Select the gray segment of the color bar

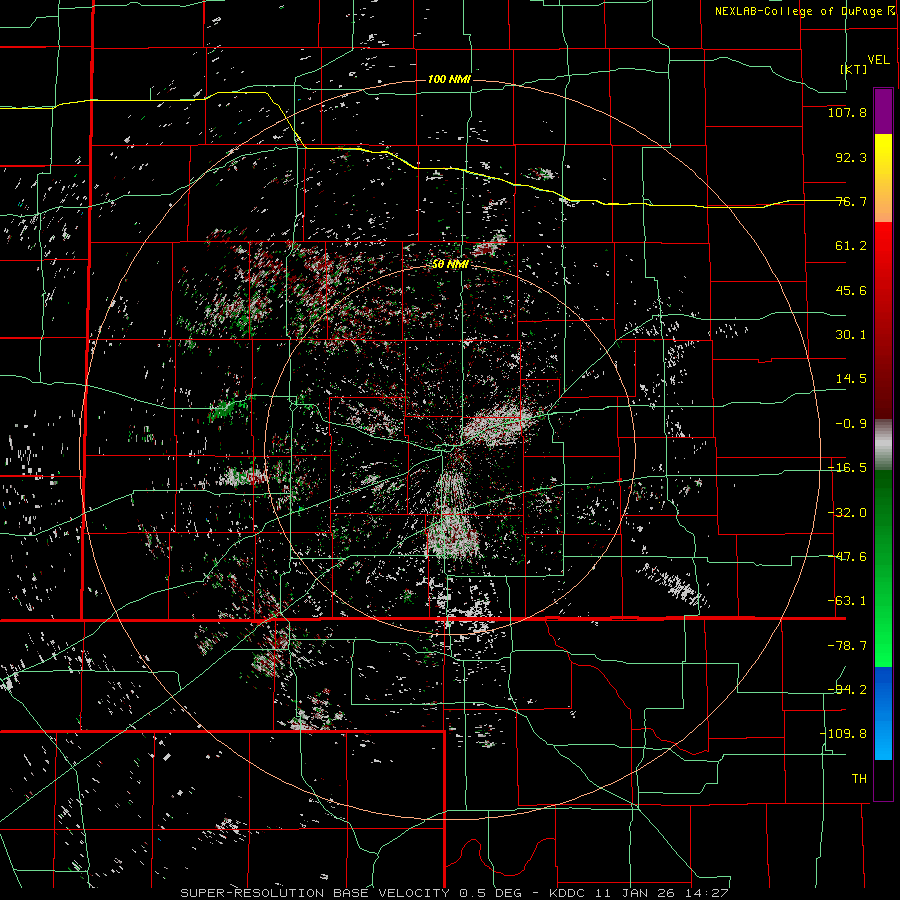883,445
